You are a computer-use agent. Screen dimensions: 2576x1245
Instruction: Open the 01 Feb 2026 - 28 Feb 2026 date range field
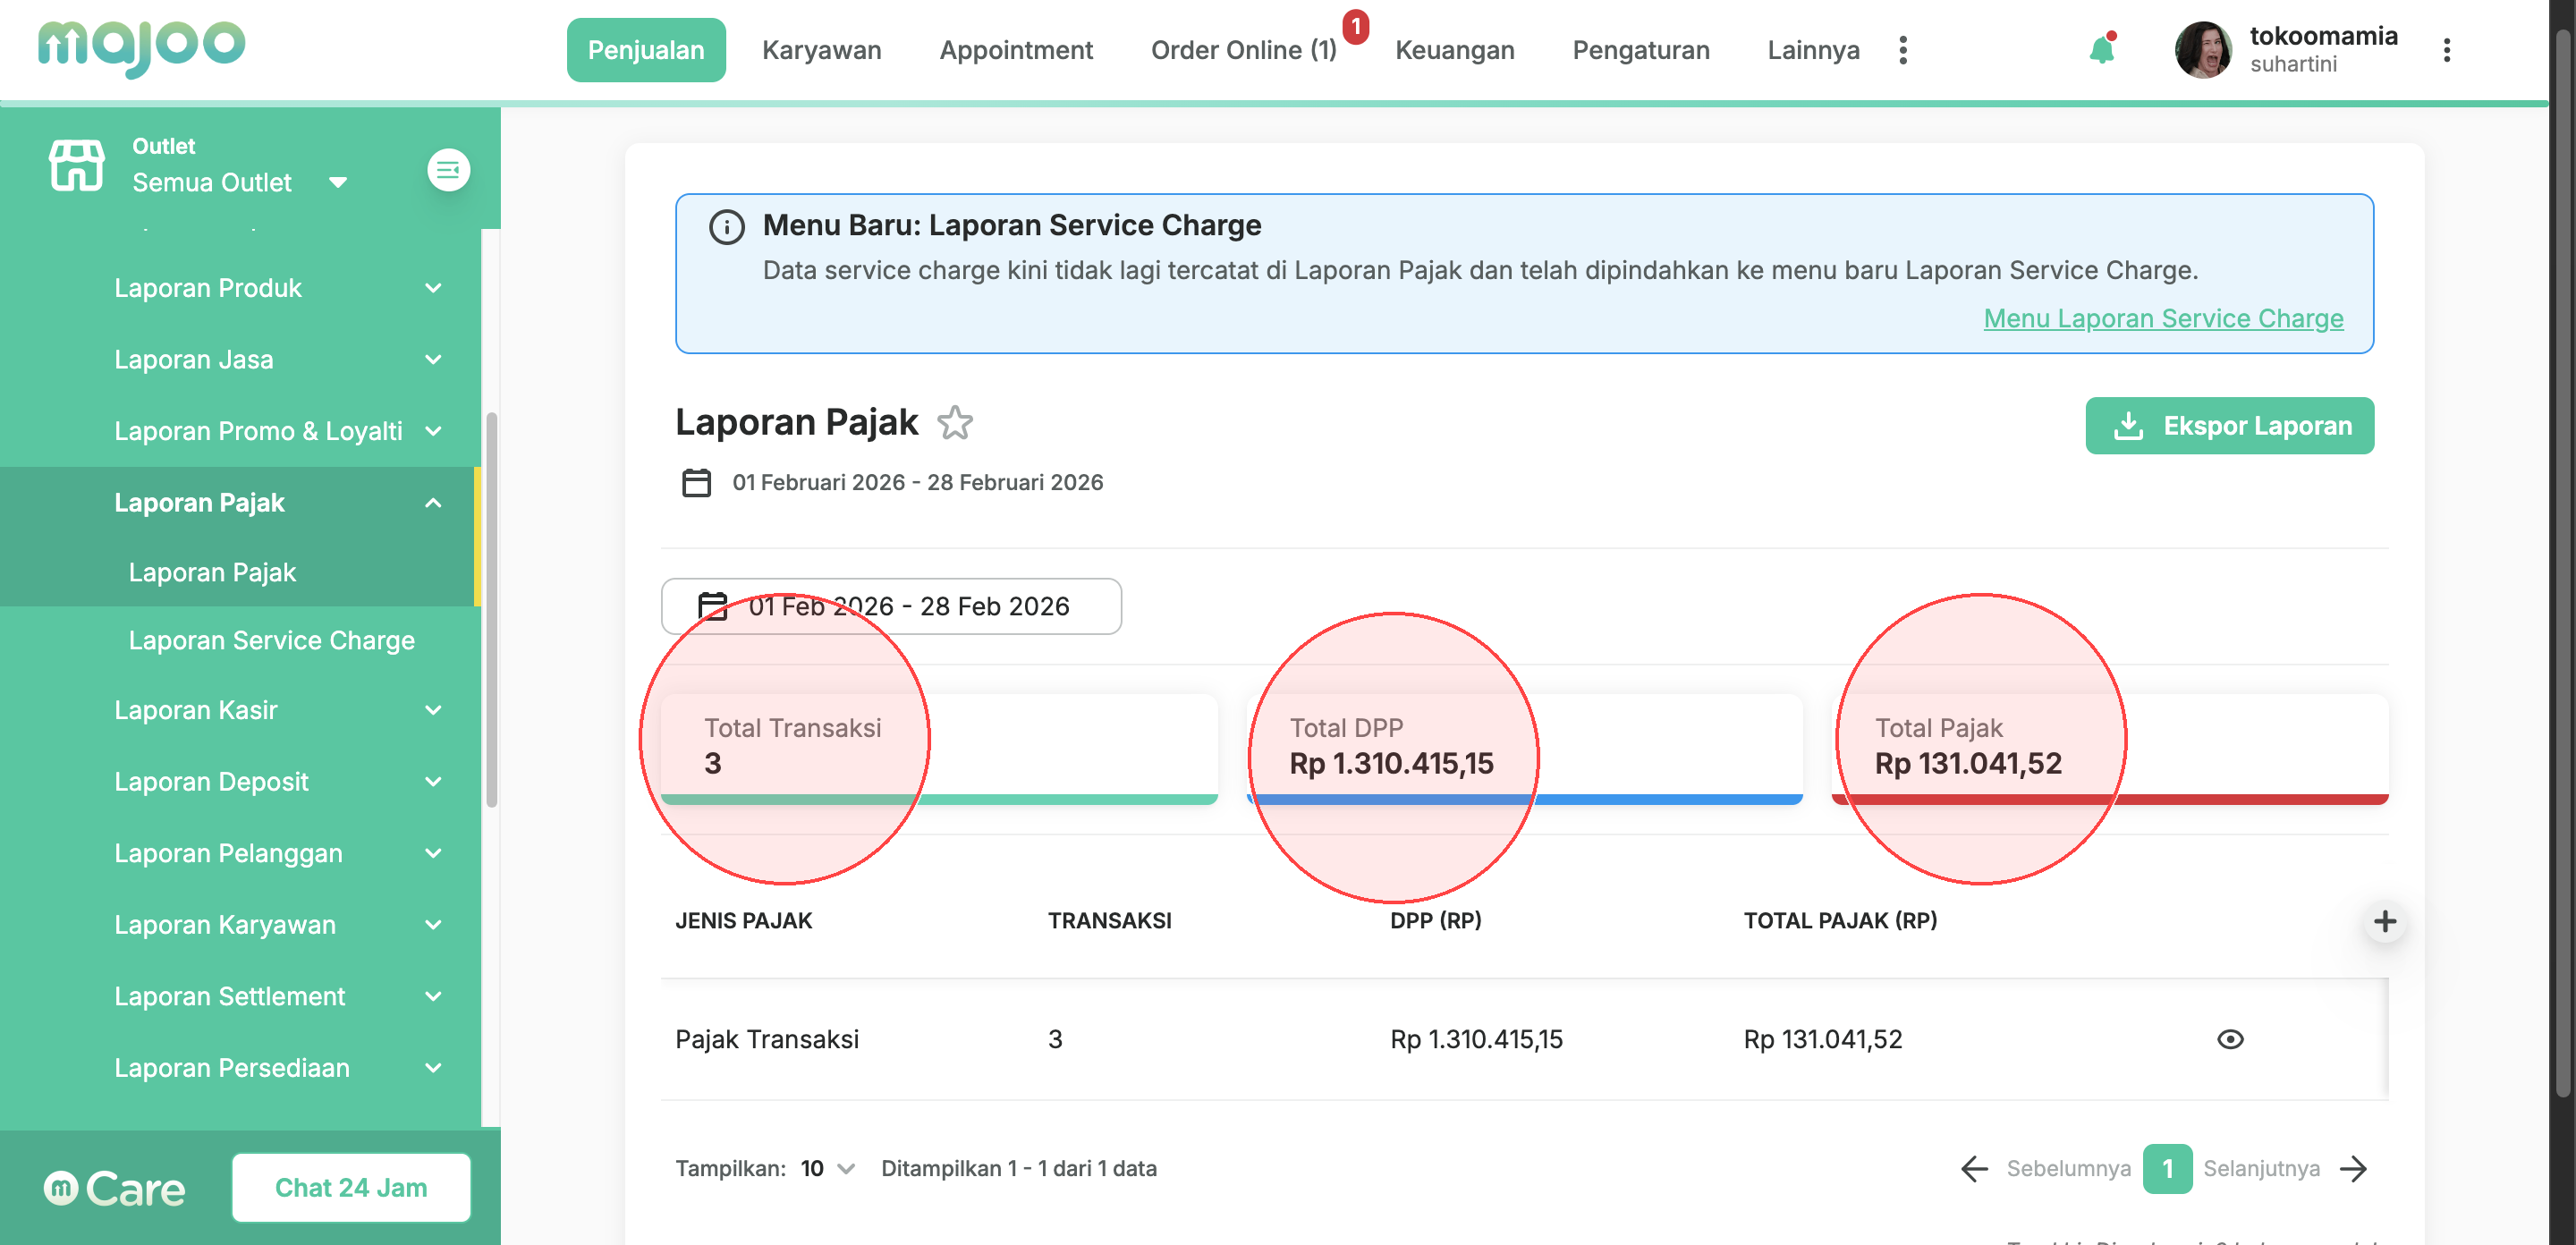[x=891, y=606]
